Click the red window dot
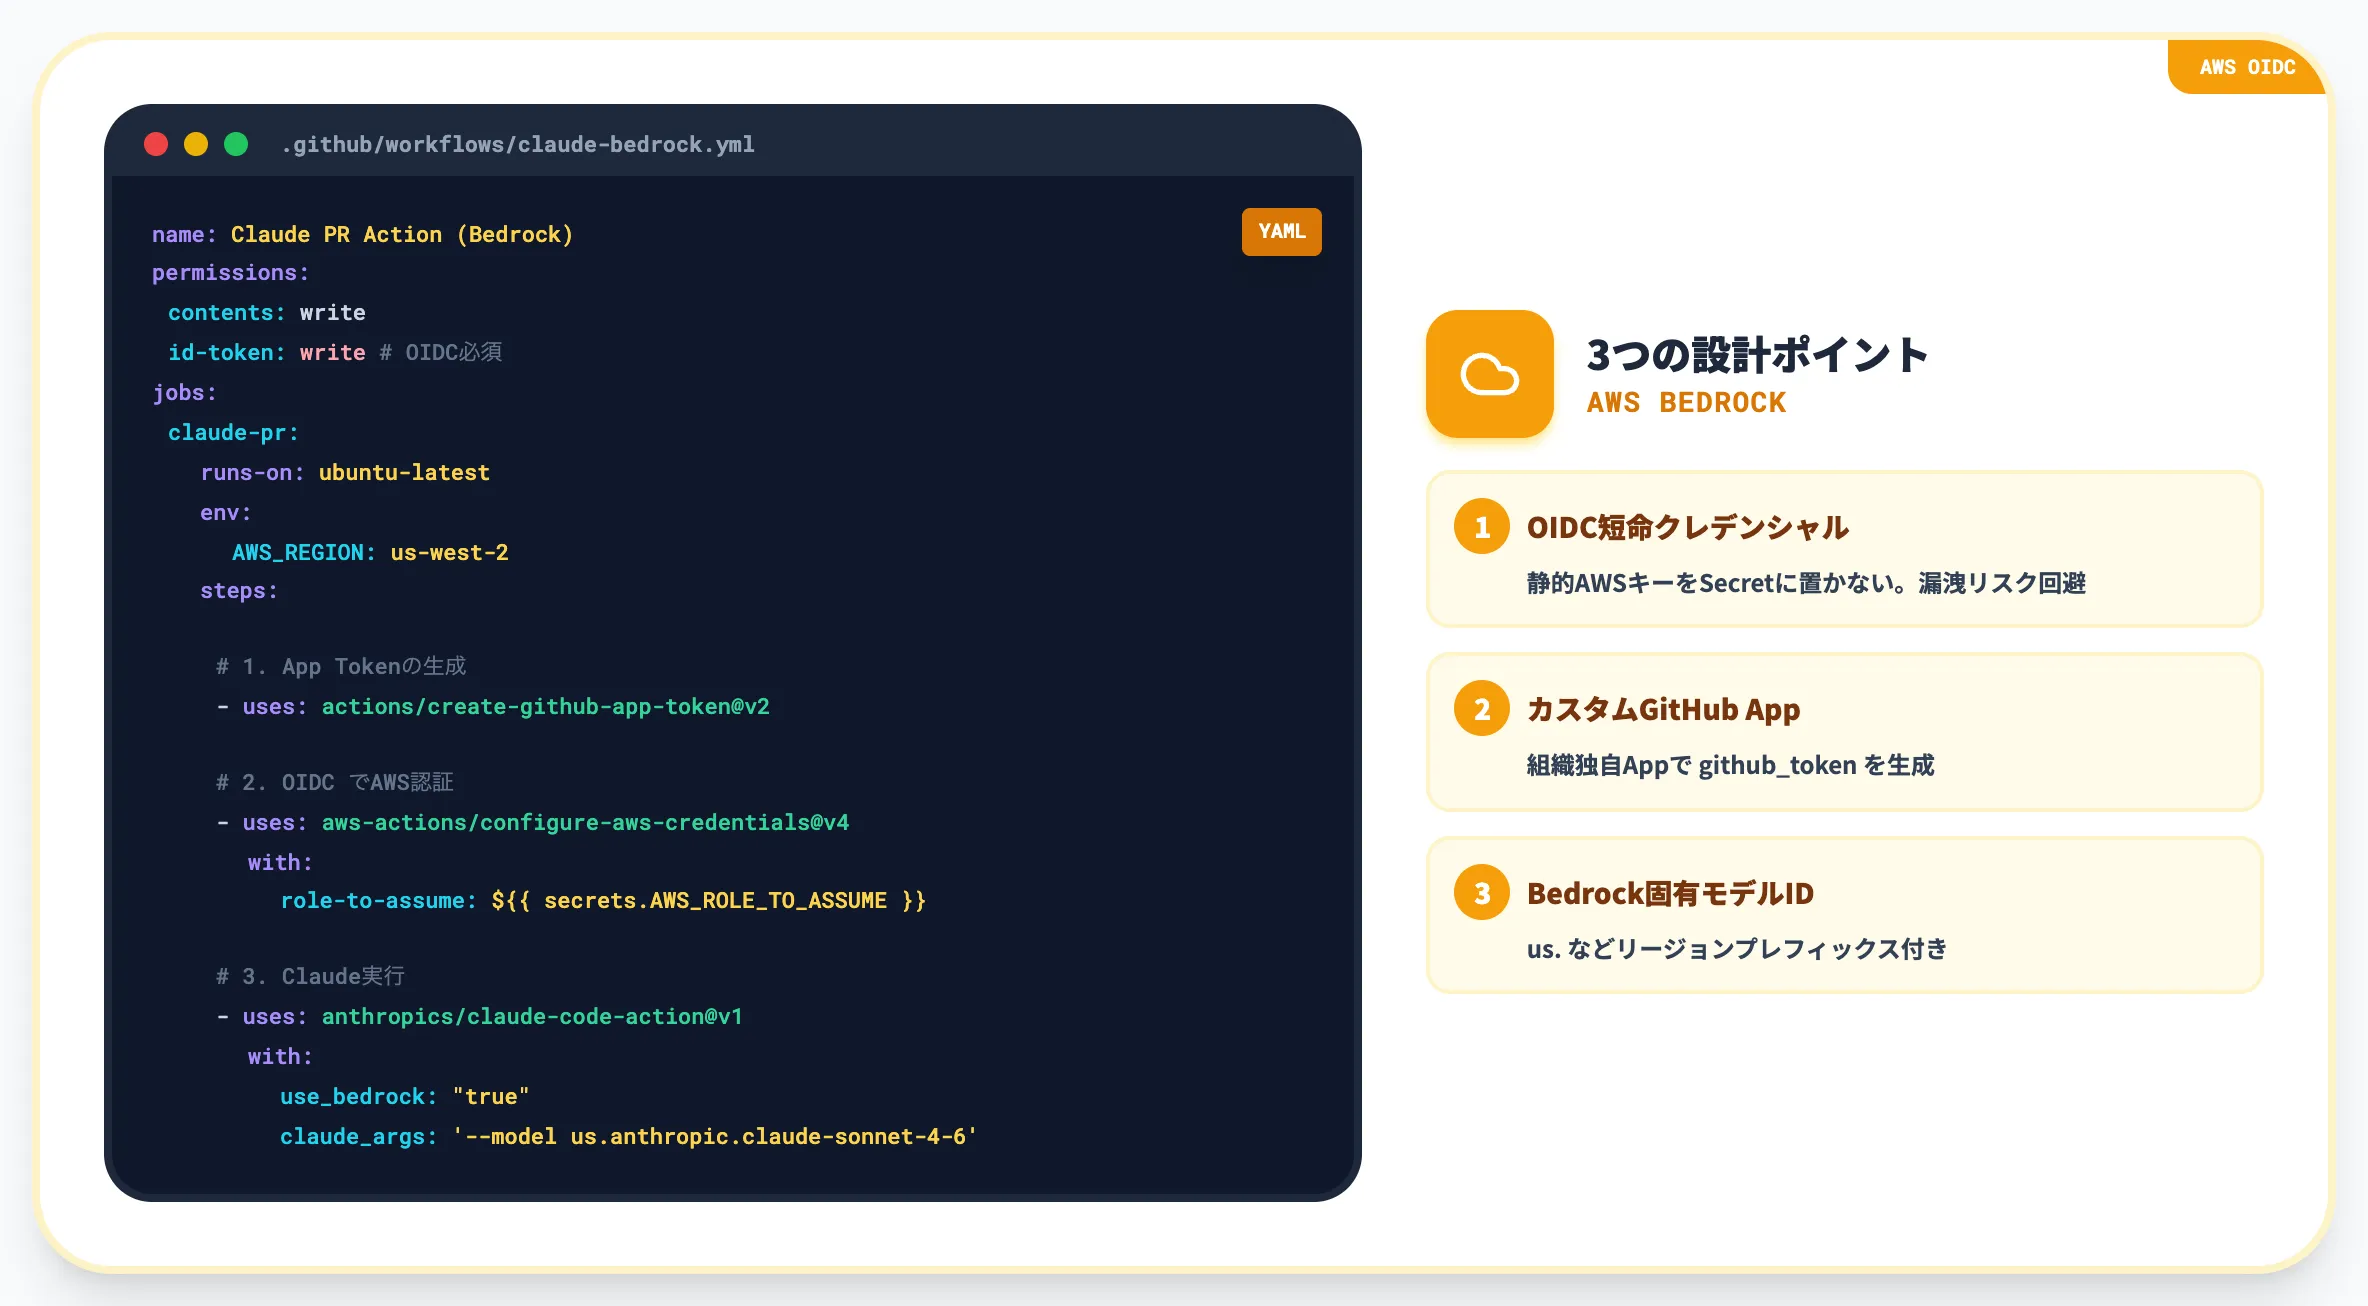This screenshot has width=2368, height=1306. tap(156, 144)
